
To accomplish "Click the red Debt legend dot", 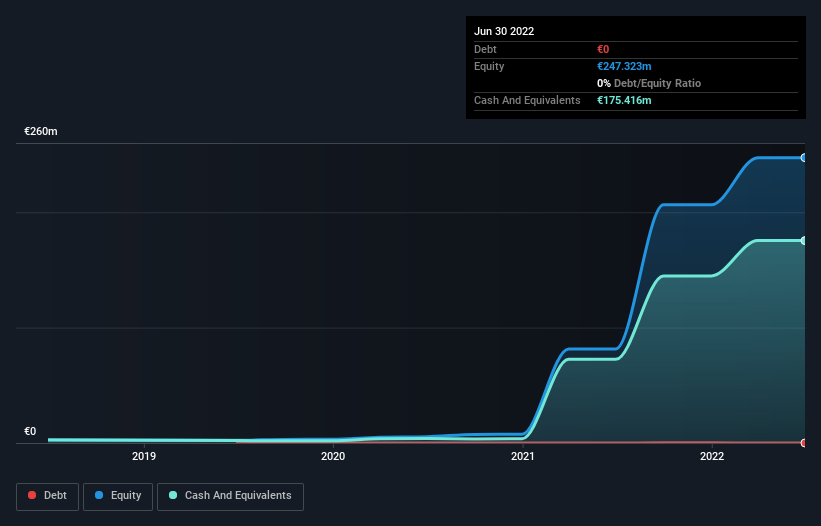I will (32, 495).
